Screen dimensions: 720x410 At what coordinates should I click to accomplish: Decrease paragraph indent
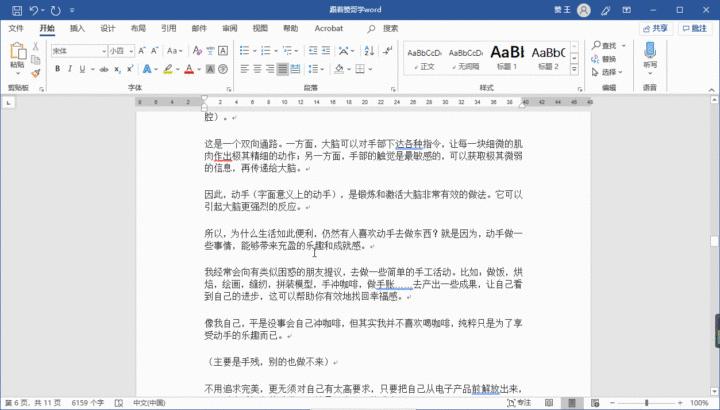[x=313, y=51]
